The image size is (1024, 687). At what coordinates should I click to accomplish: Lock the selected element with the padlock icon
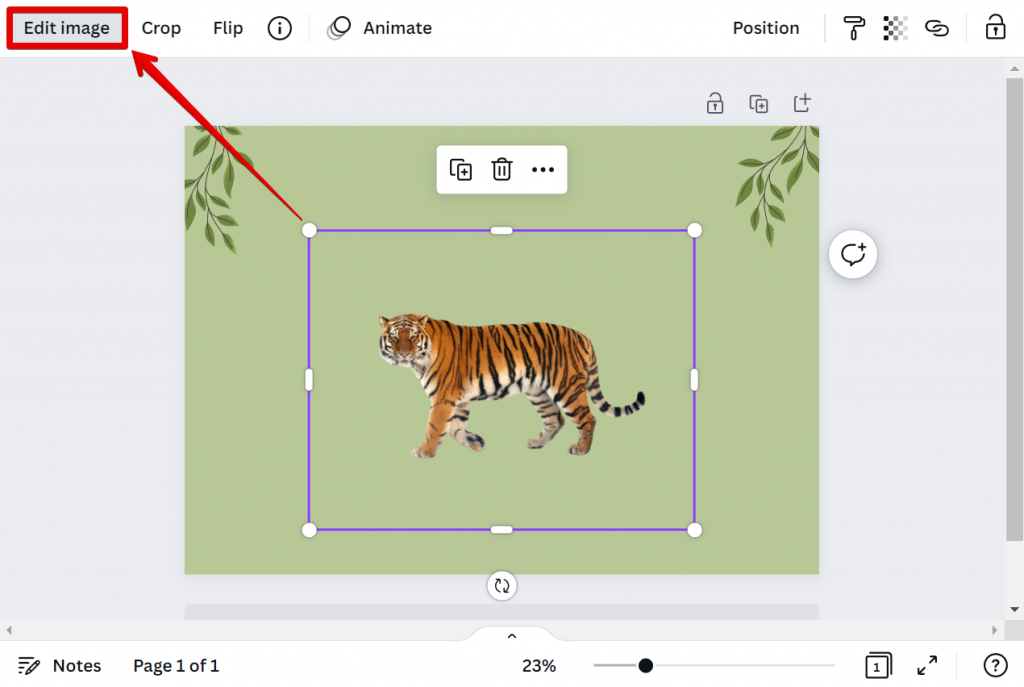tap(995, 27)
